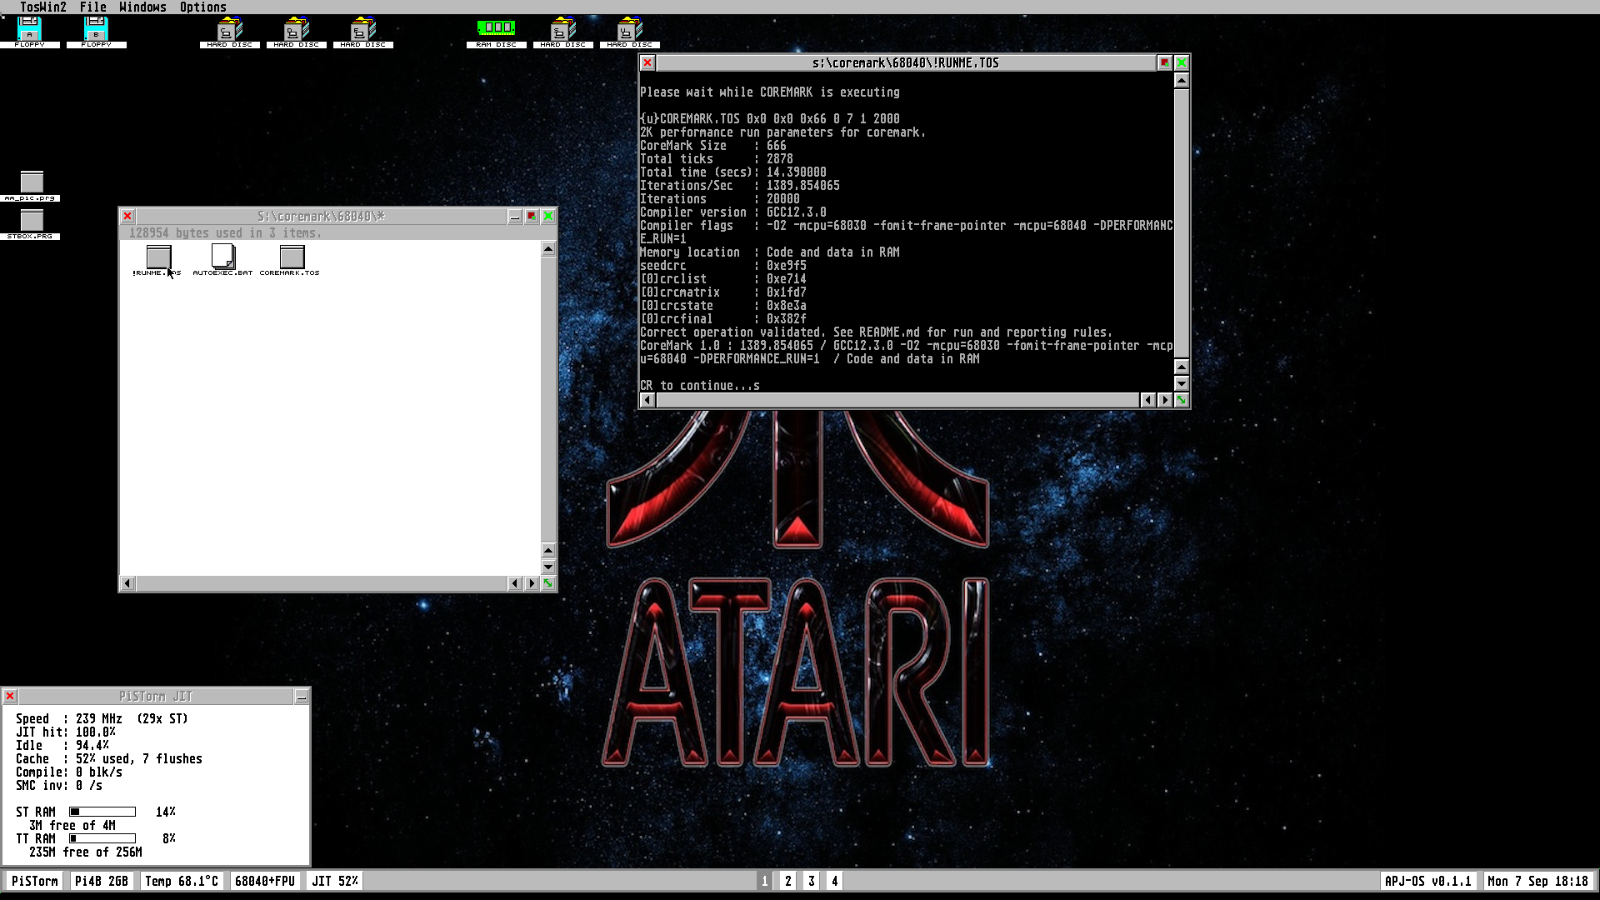
Task: Click the terminal's left scroll arrow at bottom-left
Action: [x=648, y=400]
